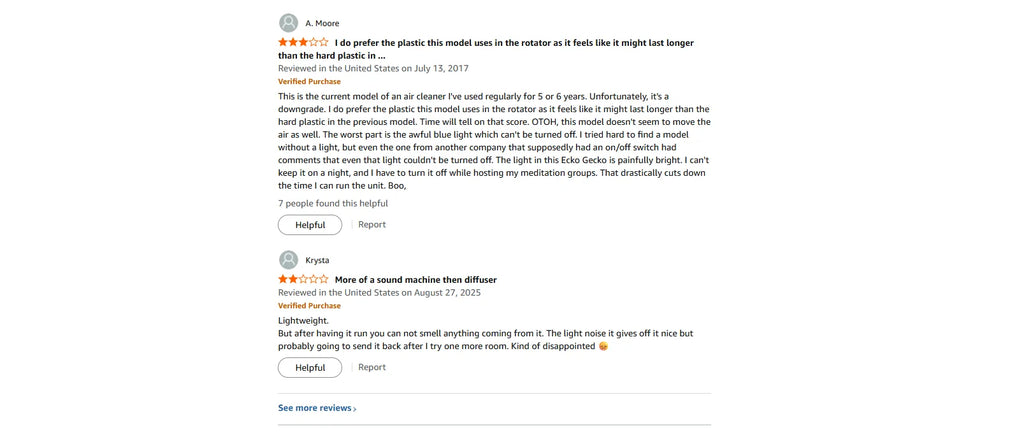Click Verified Purchase under Krysta's review
The width and height of the screenshot is (1024, 437).
point(309,306)
